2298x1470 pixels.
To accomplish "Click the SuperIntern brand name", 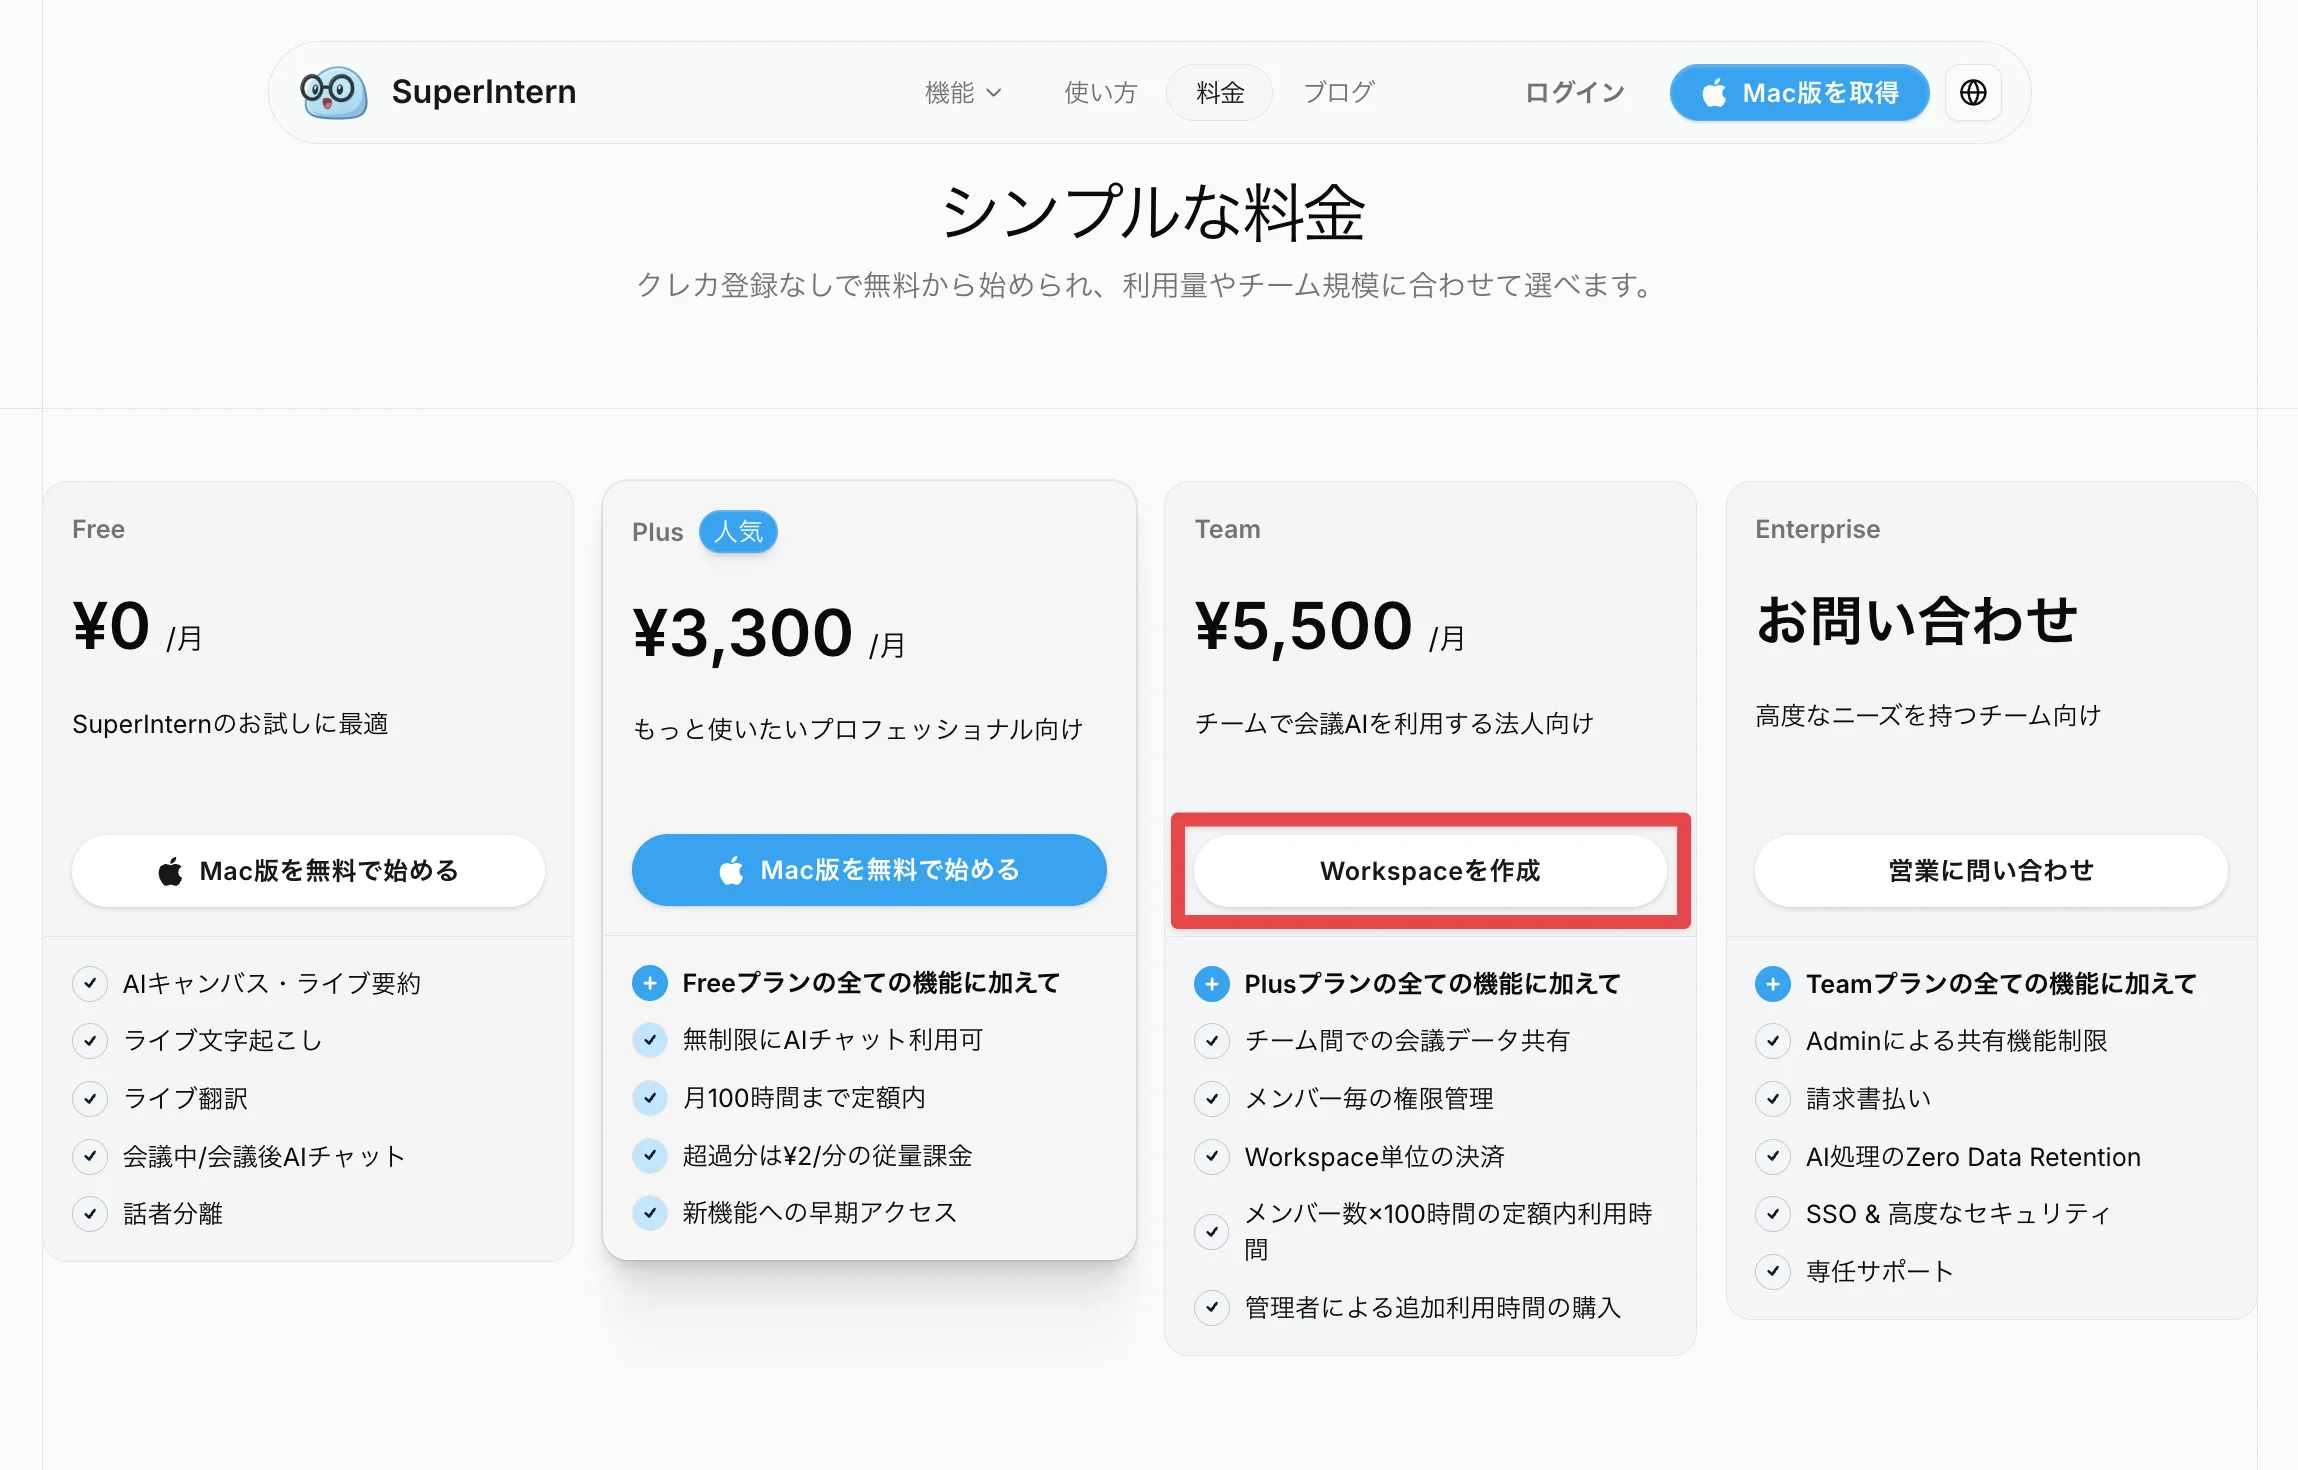I will pos(484,92).
